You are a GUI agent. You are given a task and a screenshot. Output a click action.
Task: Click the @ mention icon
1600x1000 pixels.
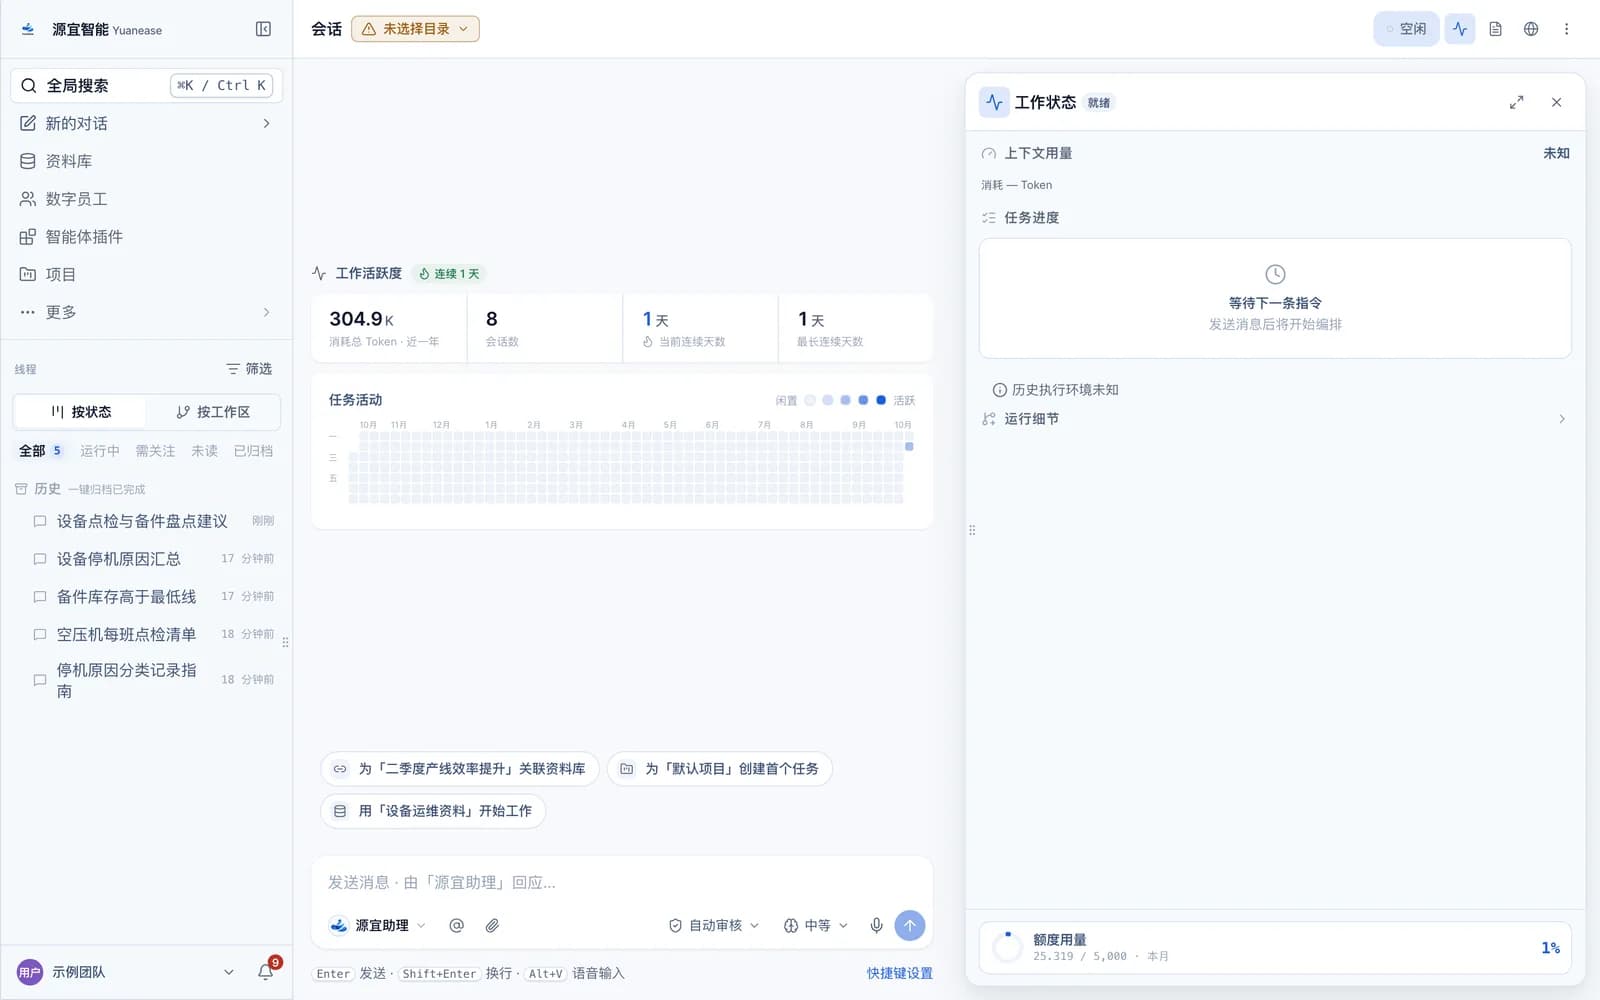click(456, 926)
